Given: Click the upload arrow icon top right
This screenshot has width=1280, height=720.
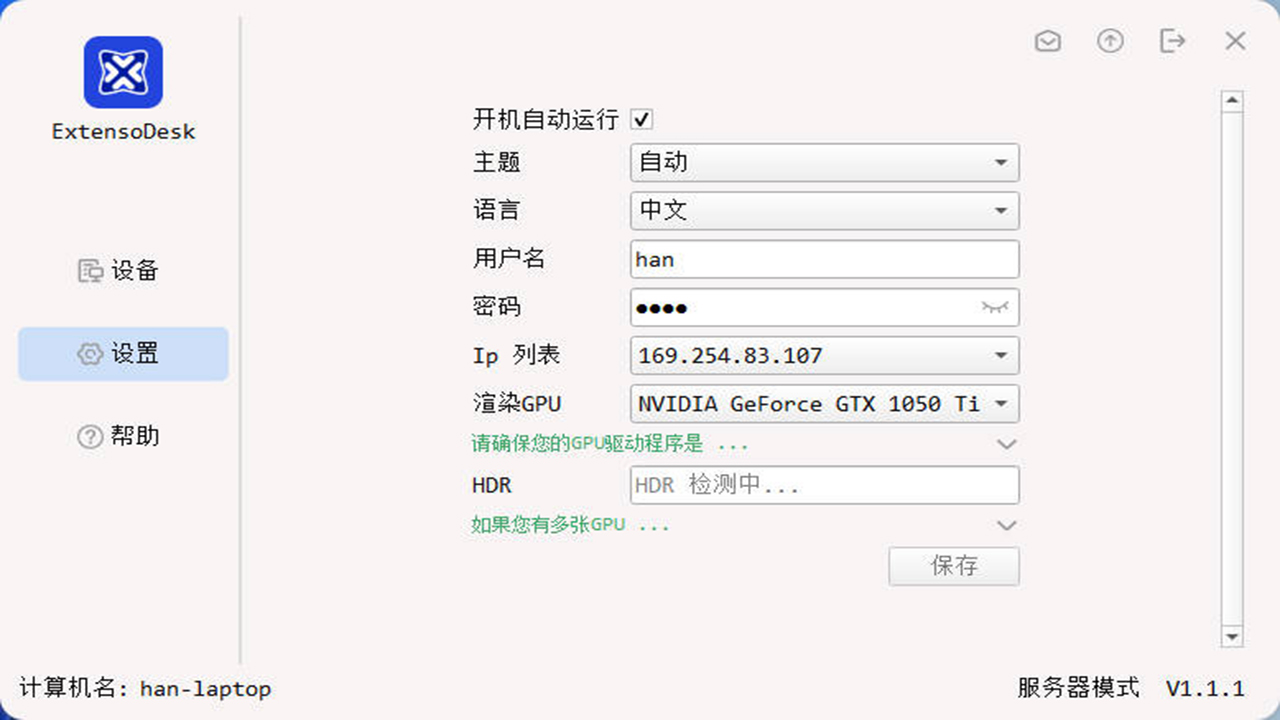Looking at the screenshot, I should click(1110, 41).
